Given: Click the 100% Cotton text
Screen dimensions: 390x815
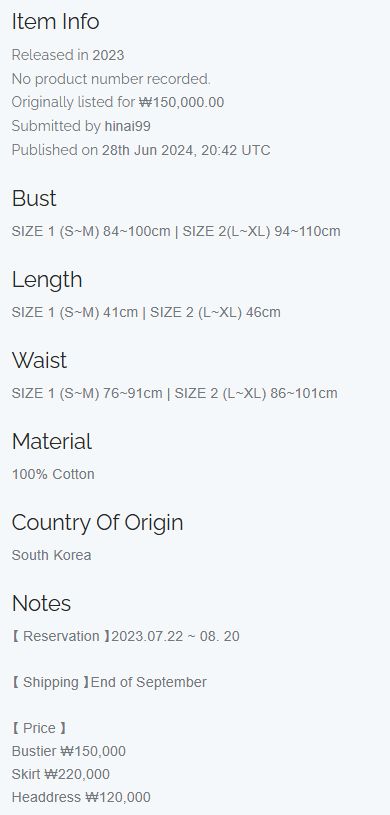Looking at the screenshot, I should tap(53, 474).
